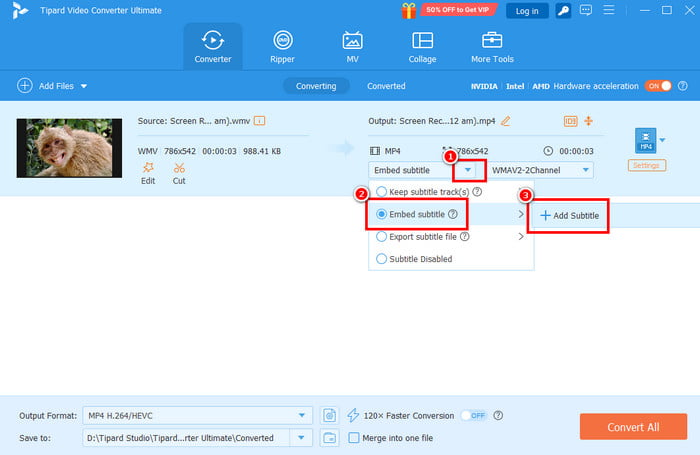Viewport: 700px width, 455px height.
Task: Open the orange Settings button
Action: [646, 165]
